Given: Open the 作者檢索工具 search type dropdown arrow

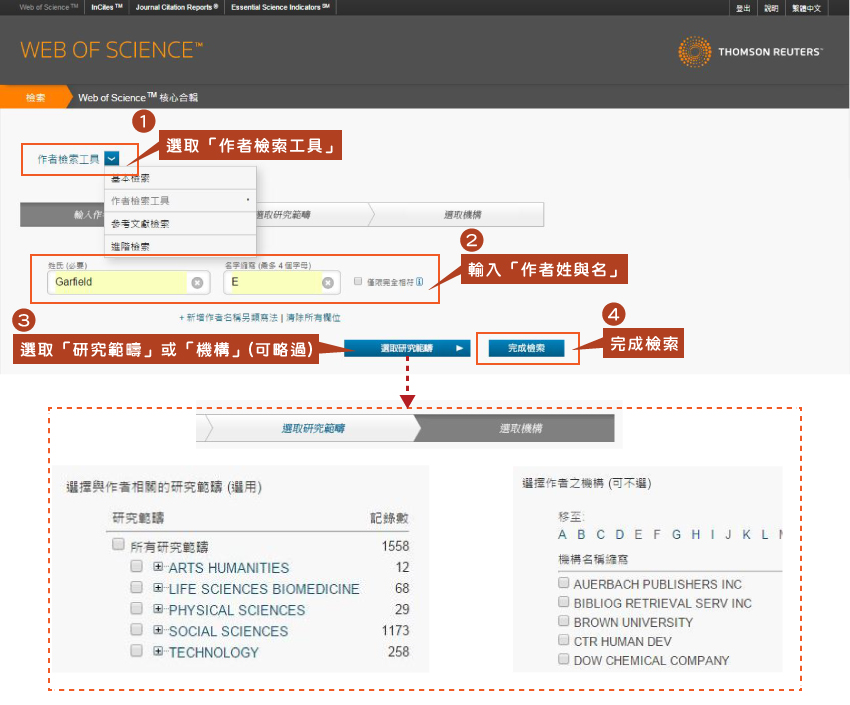Looking at the screenshot, I should [x=112, y=158].
